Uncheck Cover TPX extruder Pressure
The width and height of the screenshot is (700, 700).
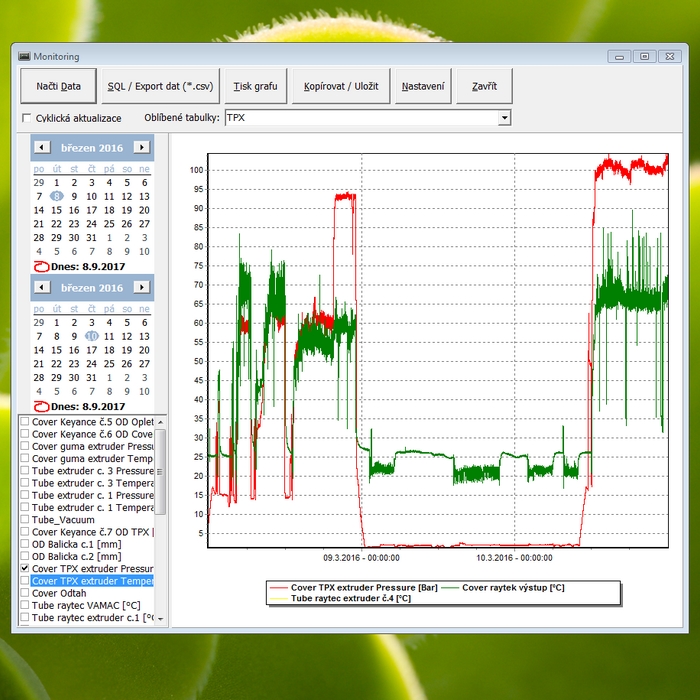pos(25,568)
